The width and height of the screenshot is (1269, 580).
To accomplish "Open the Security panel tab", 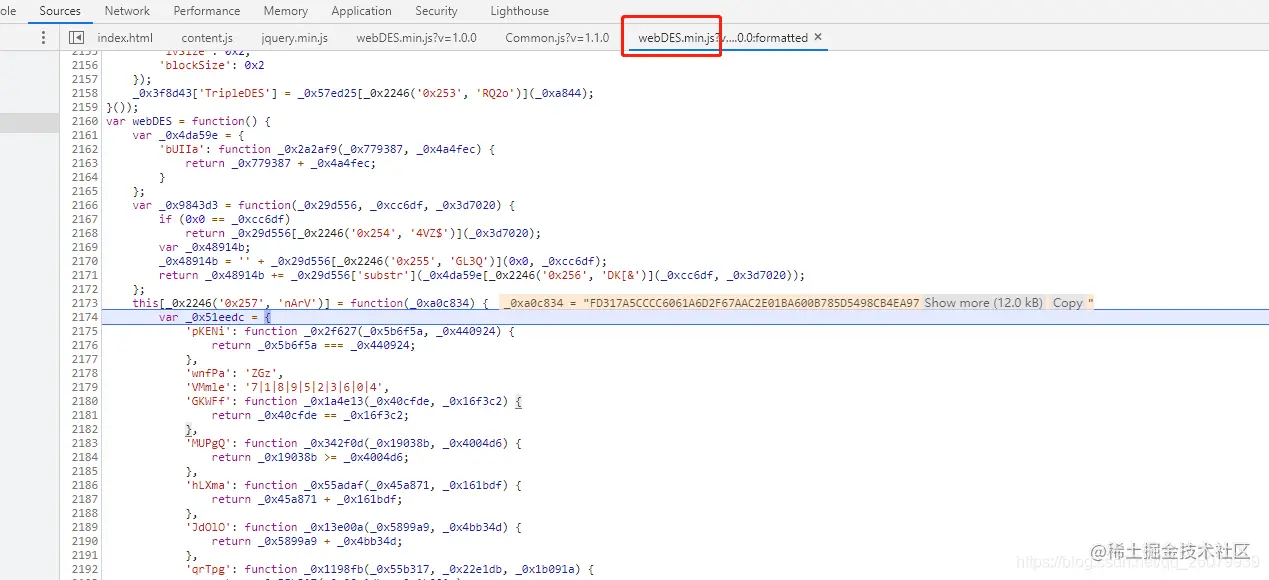I will click(x=436, y=11).
